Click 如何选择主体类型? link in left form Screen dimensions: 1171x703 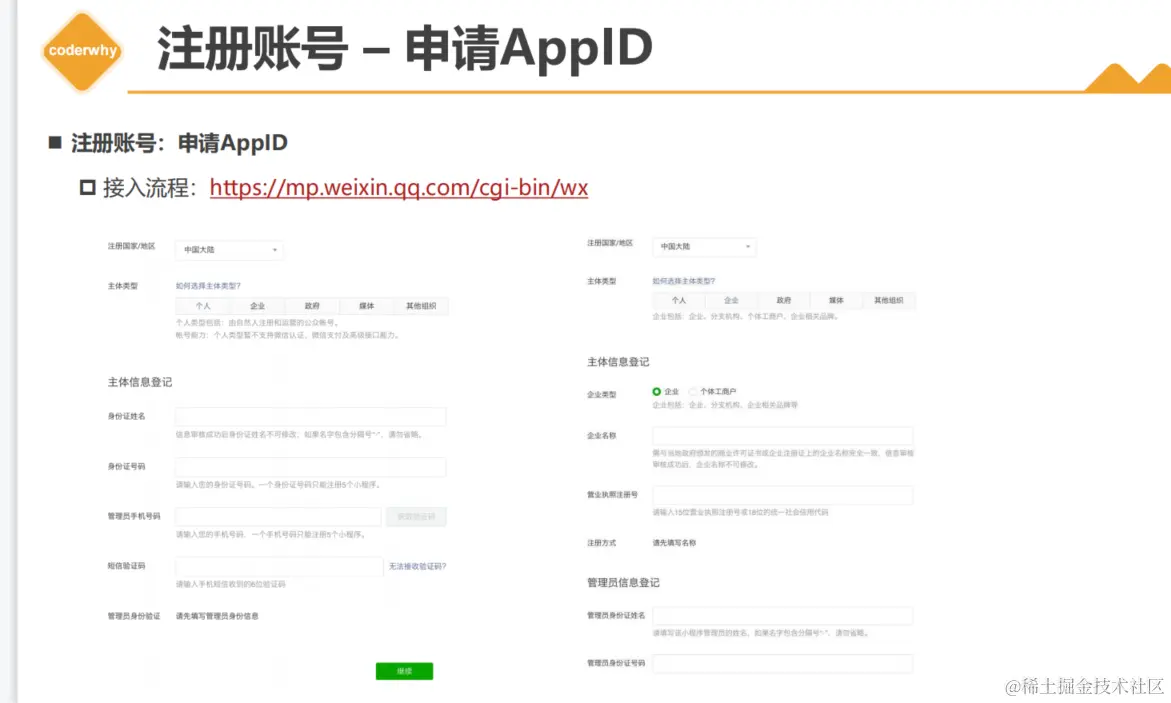pyautogui.click(x=208, y=285)
